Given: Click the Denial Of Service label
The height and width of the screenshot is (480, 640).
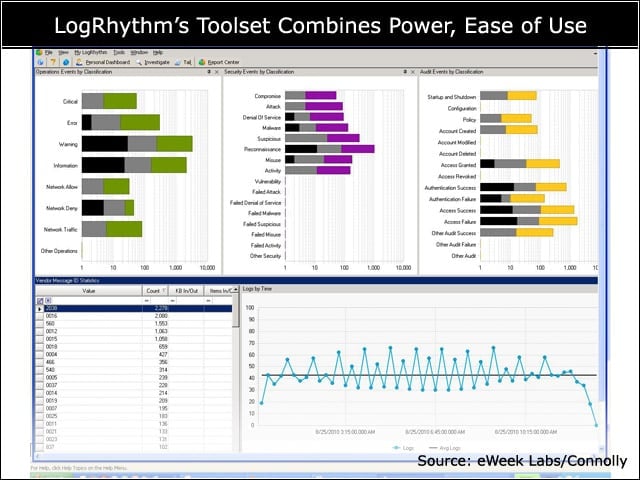Looking at the screenshot, I should tap(262, 117).
